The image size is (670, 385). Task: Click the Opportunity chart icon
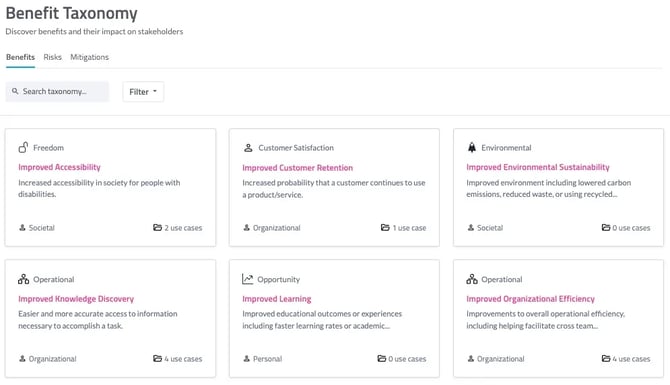(x=247, y=279)
